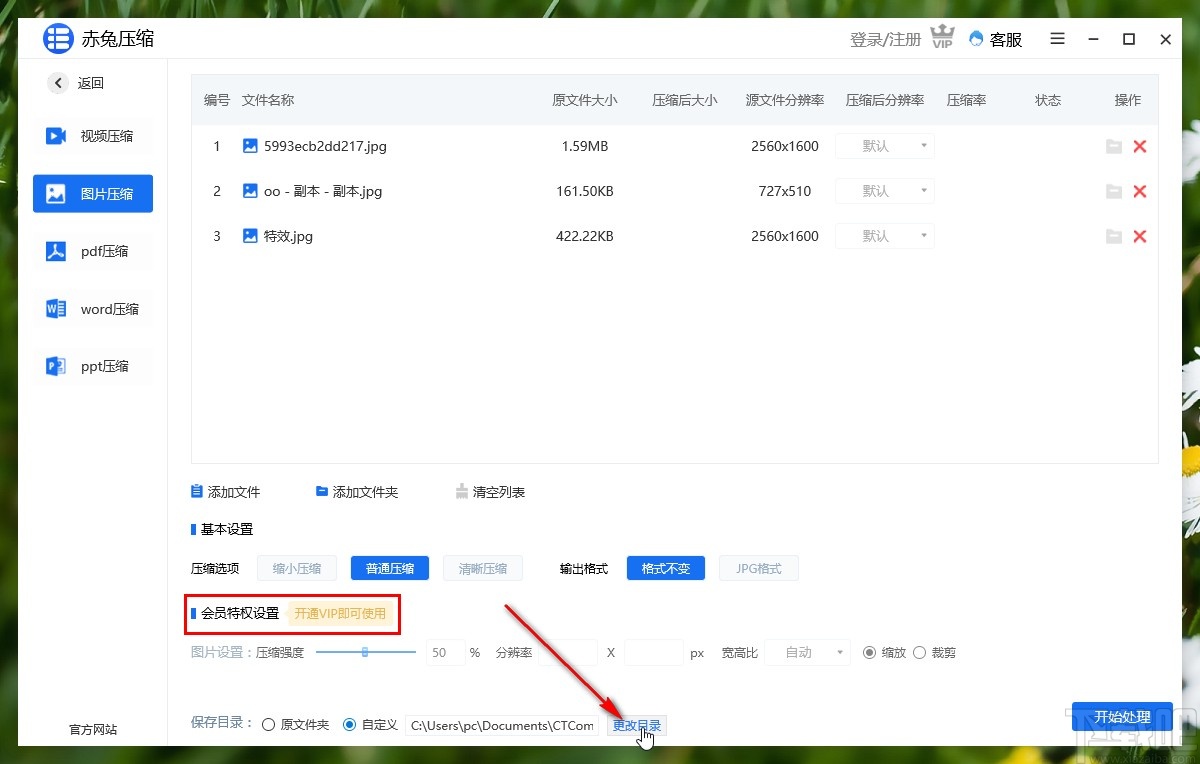The height and width of the screenshot is (764, 1200).
Task: Open the word压缩 section
Action: pos(92,309)
